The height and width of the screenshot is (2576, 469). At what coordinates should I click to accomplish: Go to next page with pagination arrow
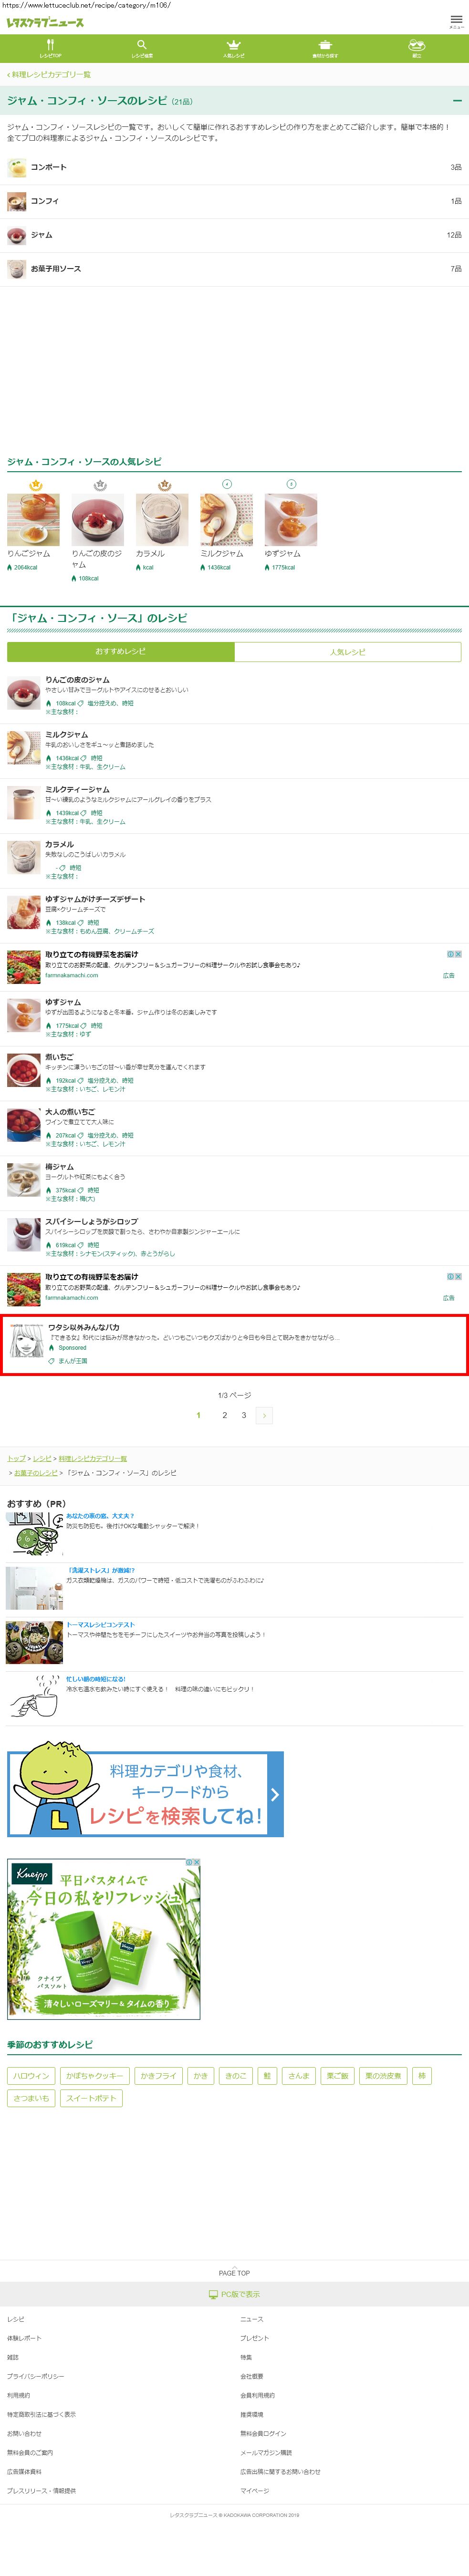(x=264, y=1415)
